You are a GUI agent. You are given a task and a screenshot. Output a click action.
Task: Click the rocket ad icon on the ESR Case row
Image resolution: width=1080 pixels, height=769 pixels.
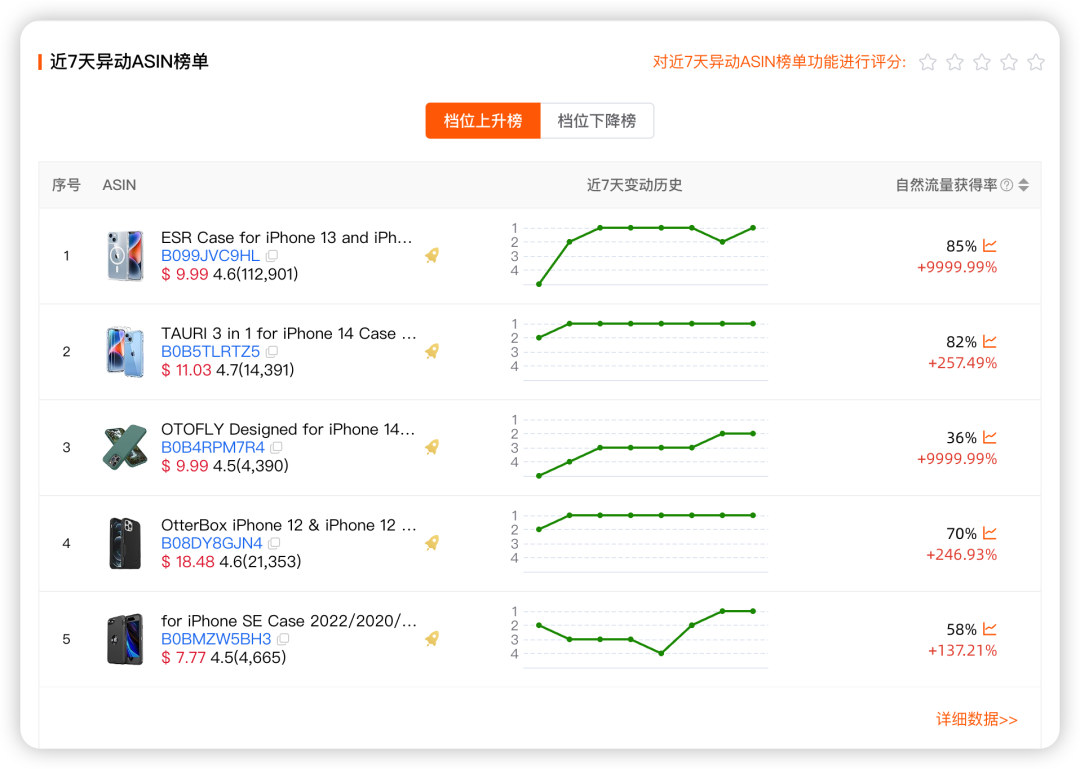(x=431, y=255)
